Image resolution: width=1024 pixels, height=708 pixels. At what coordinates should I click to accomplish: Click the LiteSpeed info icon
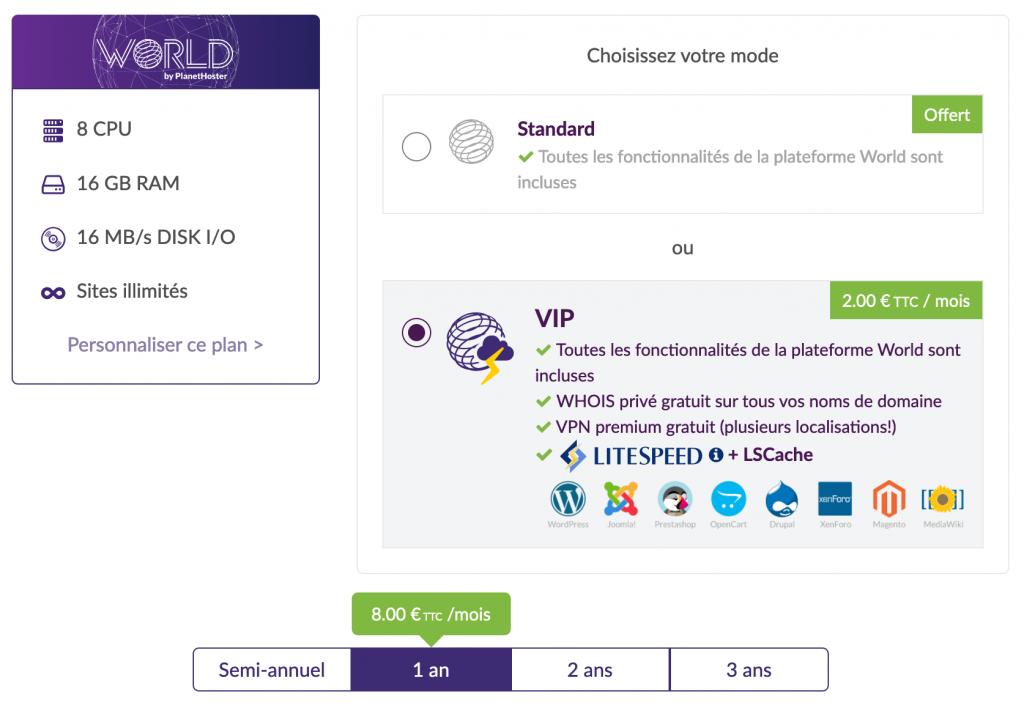point(716,455)
